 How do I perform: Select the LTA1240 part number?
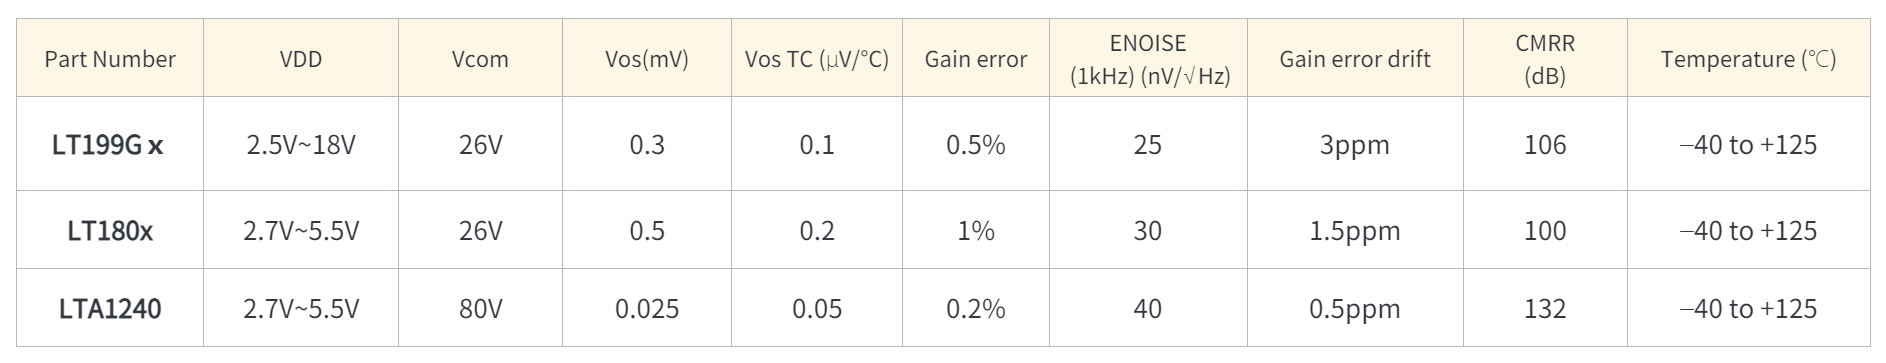[x=110, y=309]
